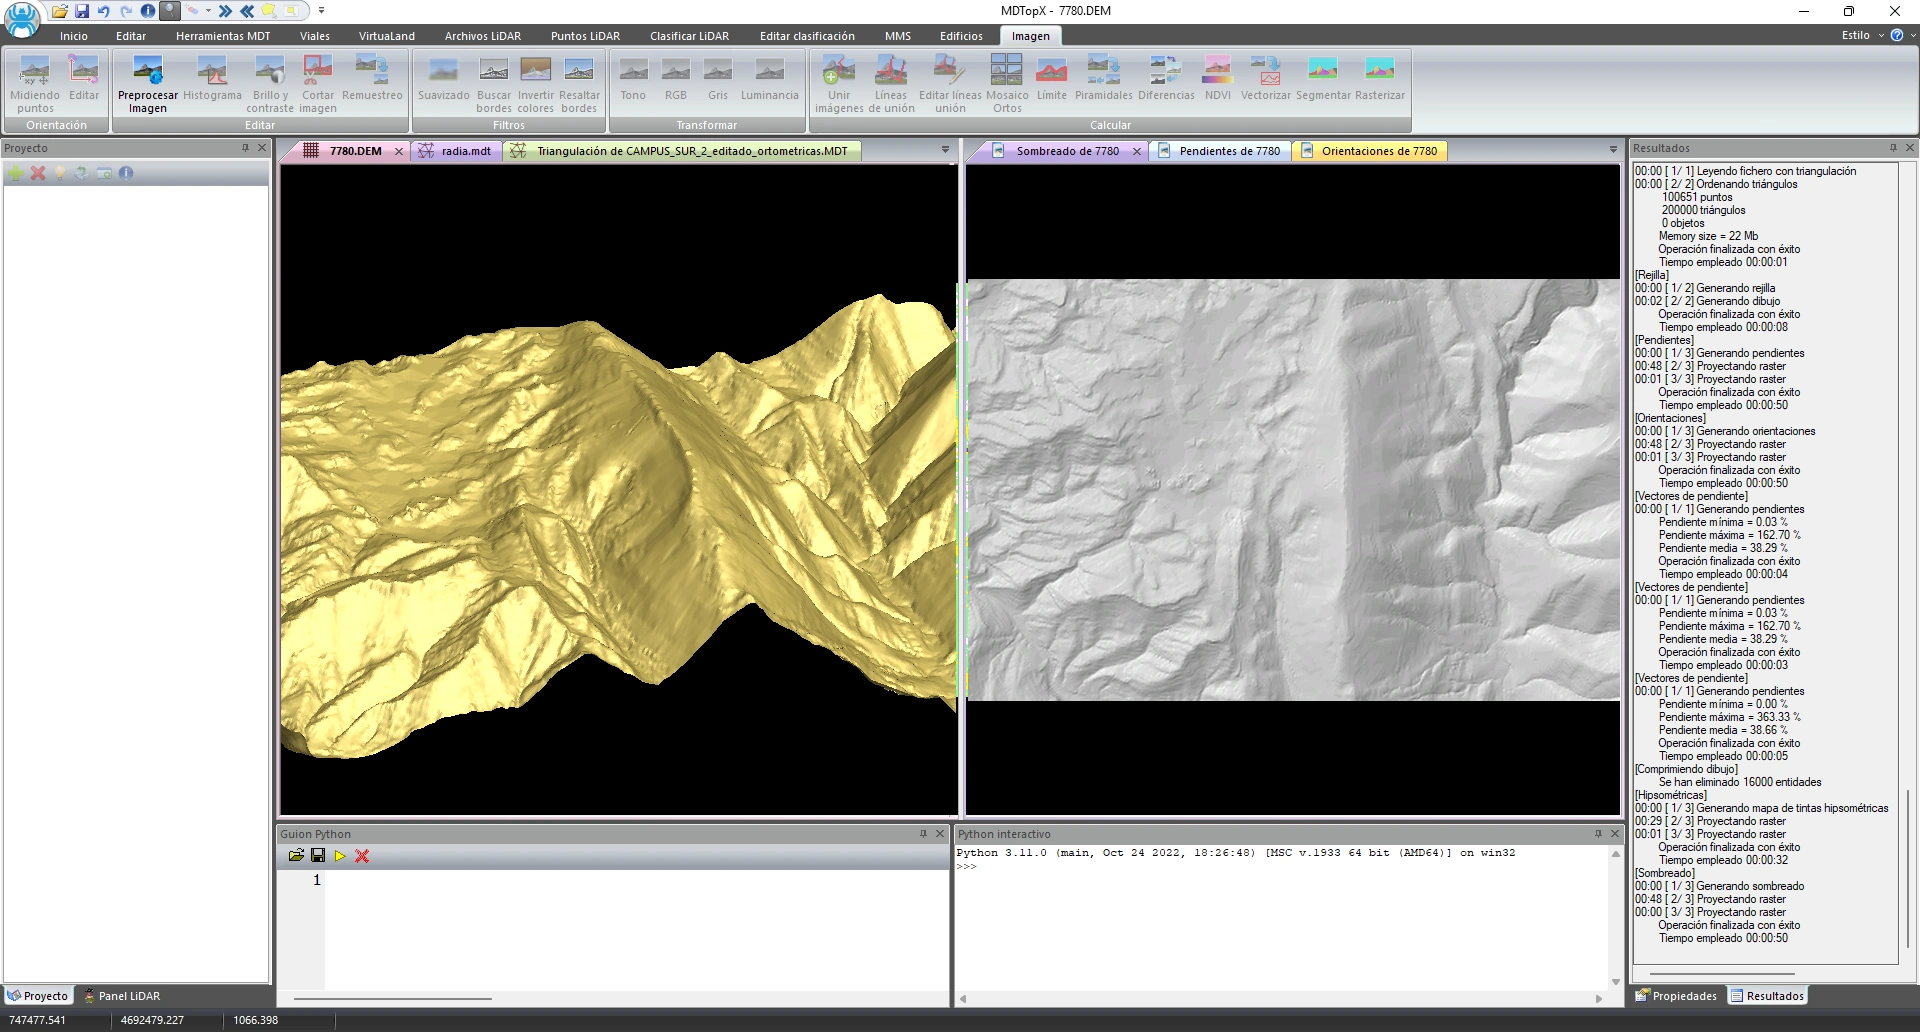Viewport: 1920px width, 1032px height.
Task: Click the Cortar imagen tool
Action: click(x=318, y=83)
